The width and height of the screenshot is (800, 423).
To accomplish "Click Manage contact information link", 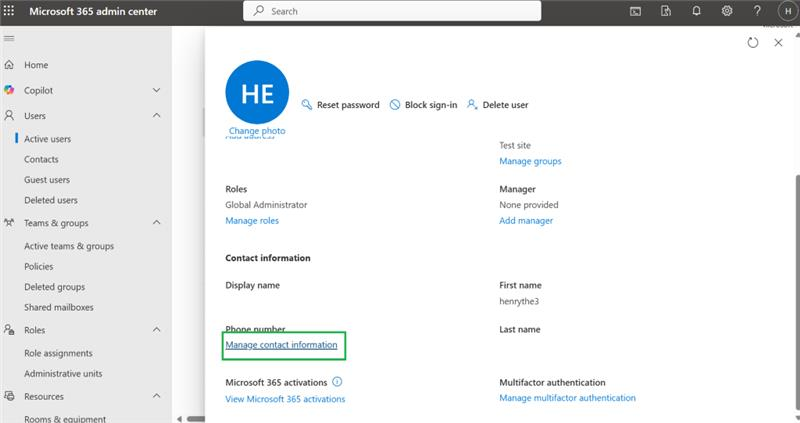I will point(281,345).
